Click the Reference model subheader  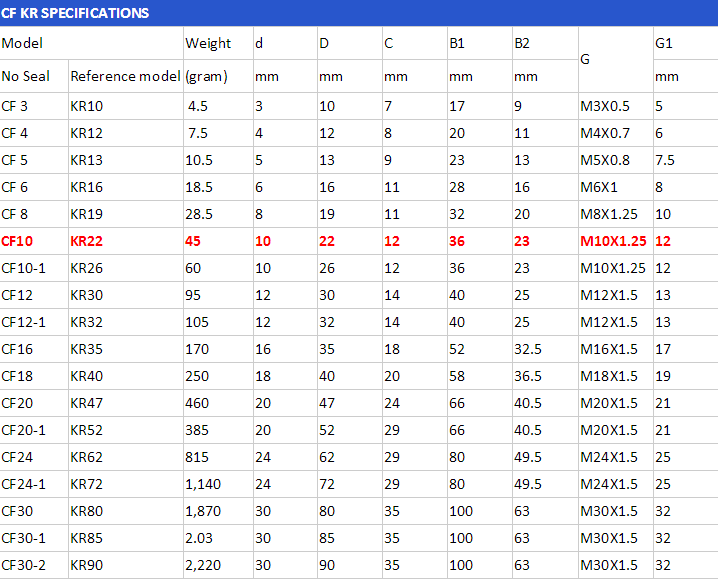tap(125, 76)
